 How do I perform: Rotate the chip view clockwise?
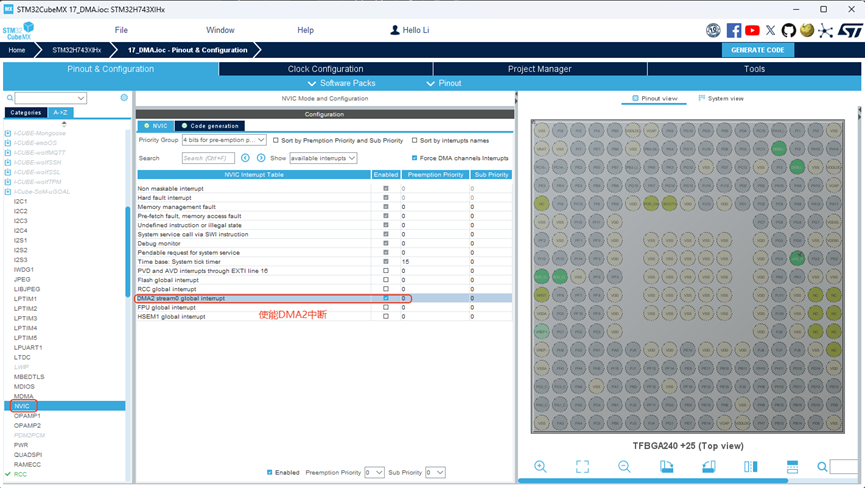666,466
